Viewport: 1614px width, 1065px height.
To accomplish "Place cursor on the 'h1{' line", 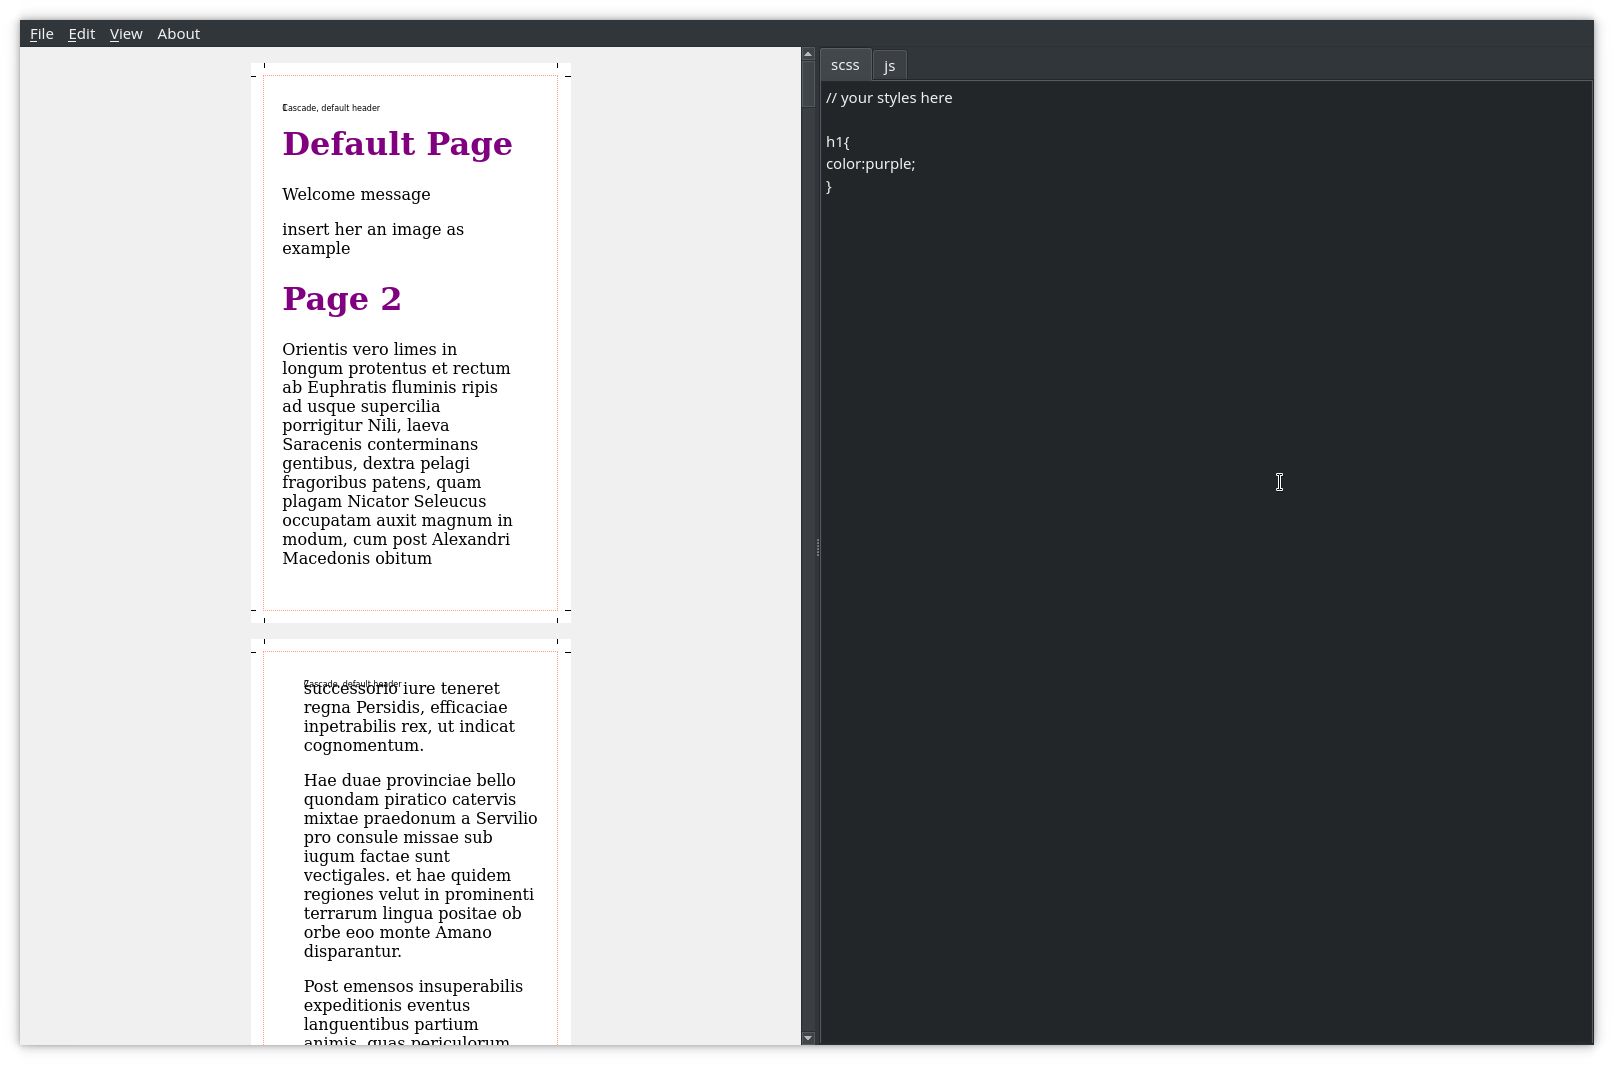I will click(x=838, y=142).
